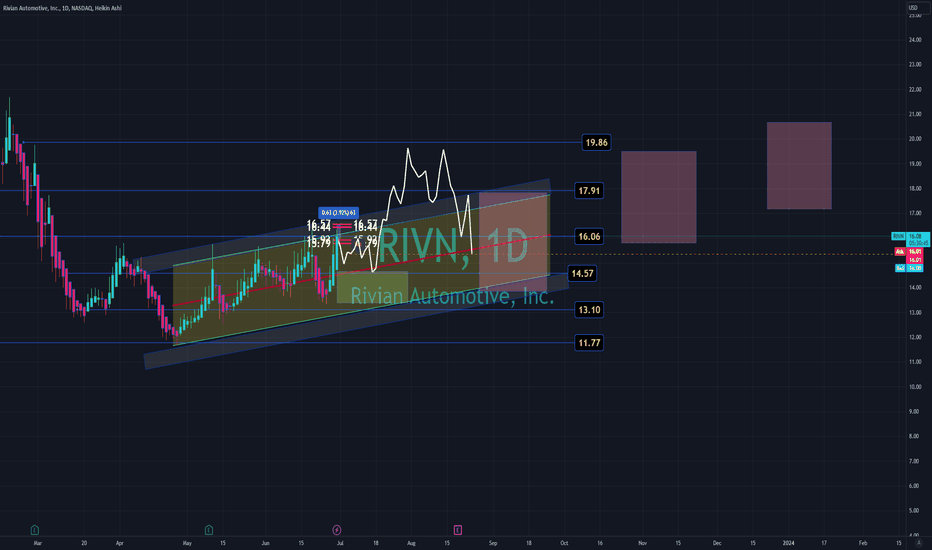This screenshot has height=550, width=932.
Task: Click the Feb label on the time axis
Action: click(x=863, y=543)
